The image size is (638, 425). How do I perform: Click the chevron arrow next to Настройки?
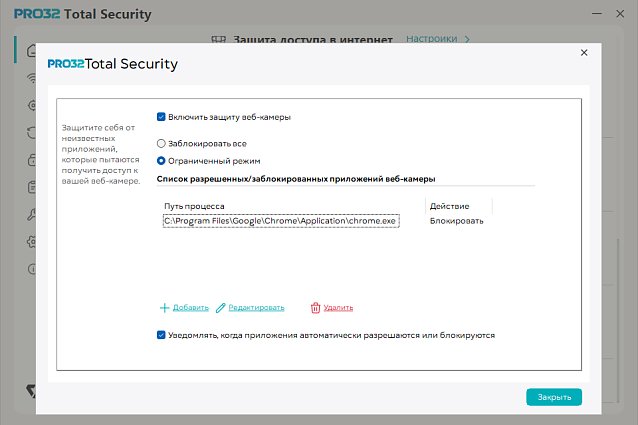pyautogui.click(x=467, y=39)
